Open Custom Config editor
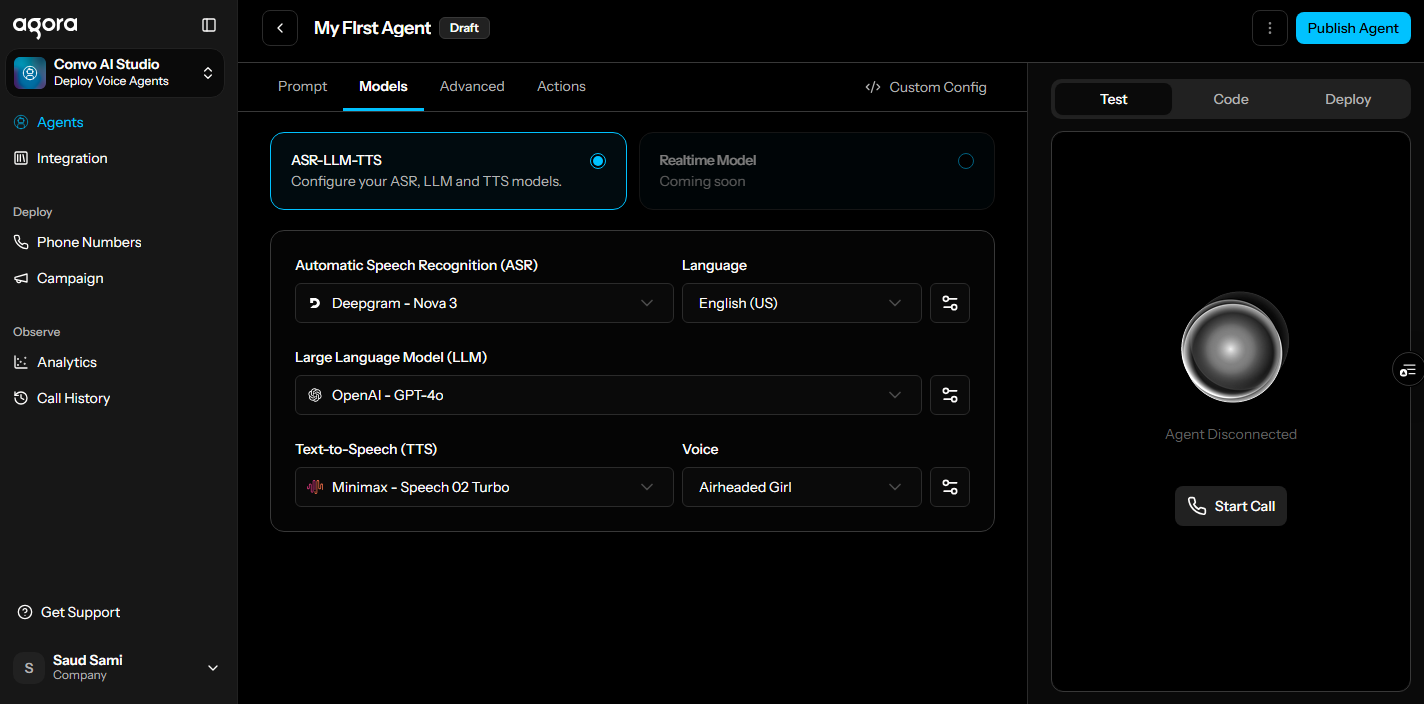1424x704 pixels. click(x=926, y=87)
